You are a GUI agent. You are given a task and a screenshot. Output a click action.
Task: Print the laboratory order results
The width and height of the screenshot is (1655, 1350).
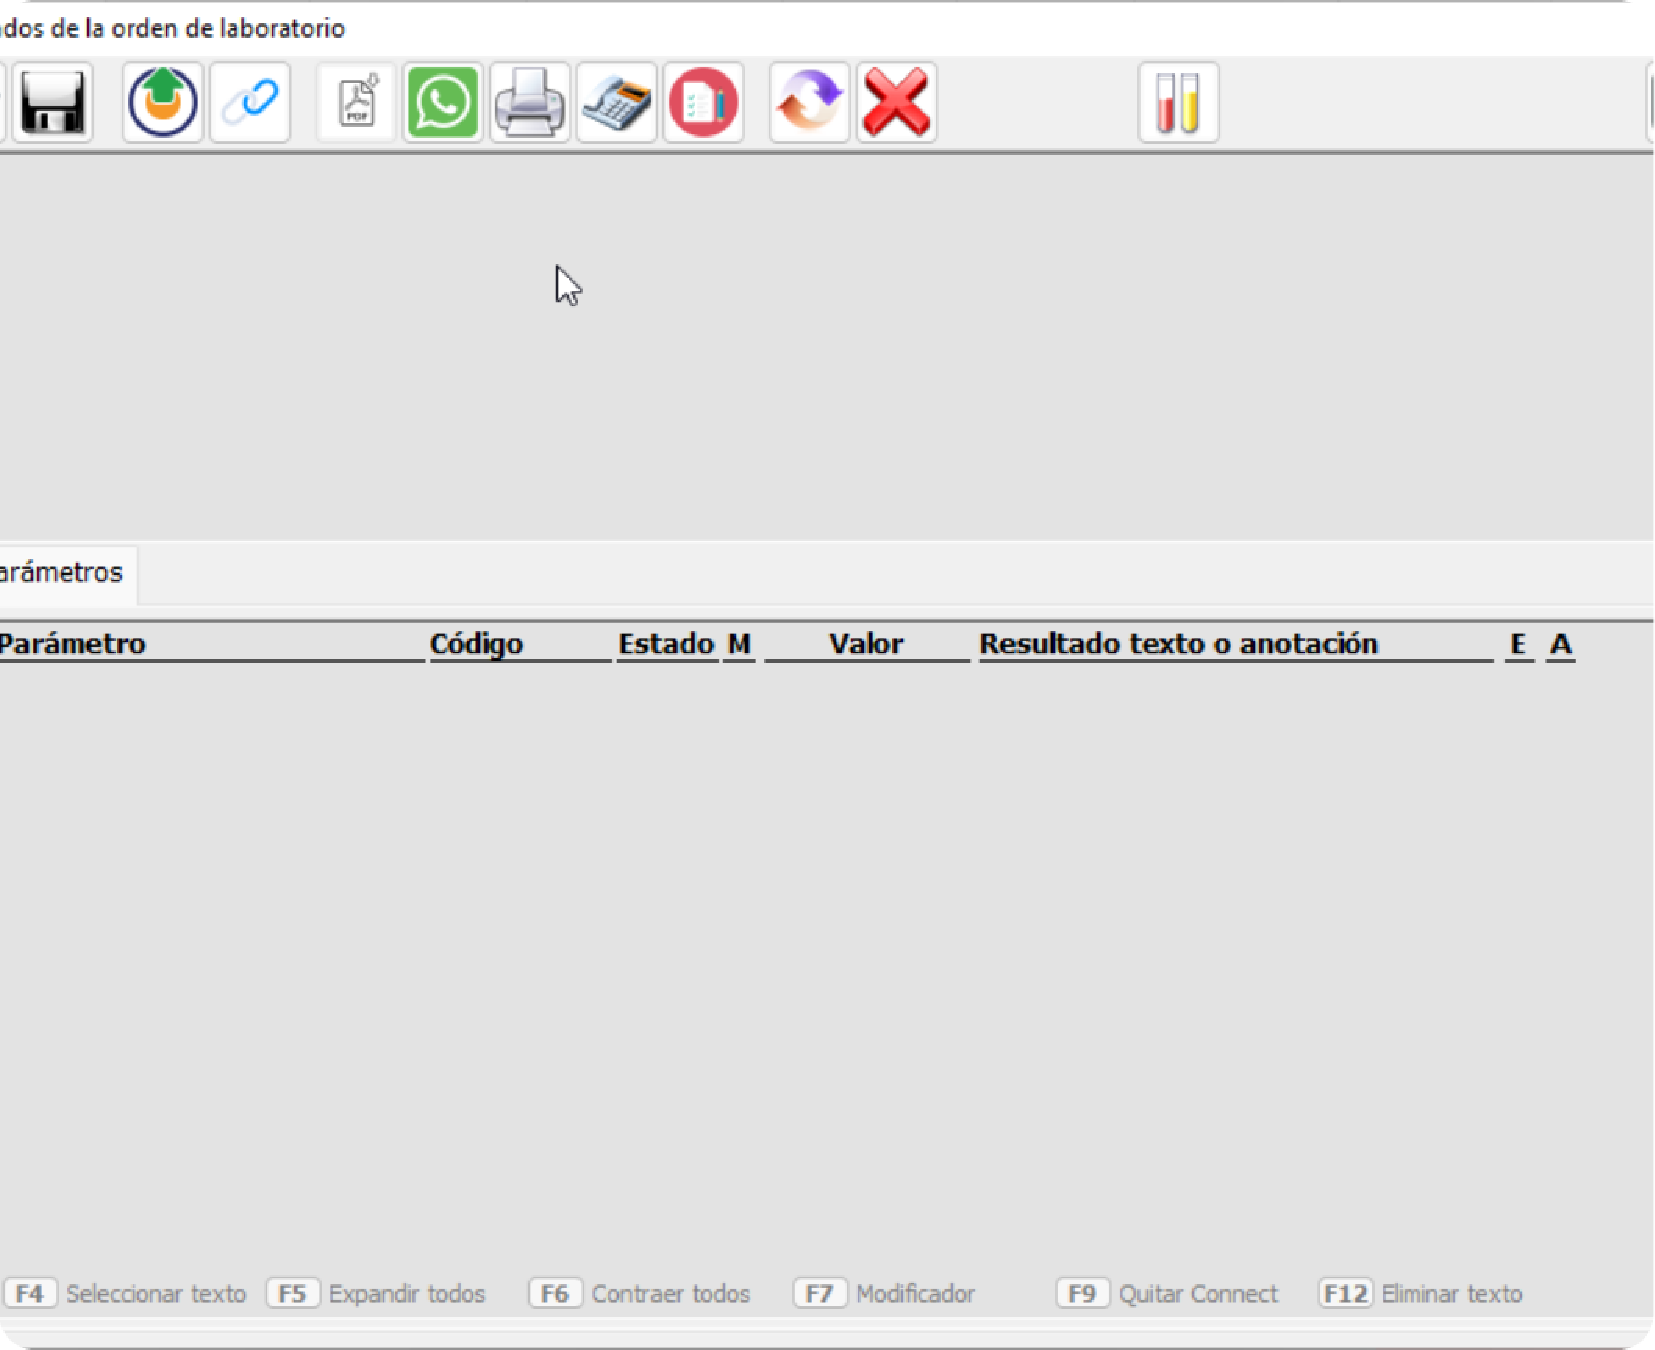click(x=530, y=102)
